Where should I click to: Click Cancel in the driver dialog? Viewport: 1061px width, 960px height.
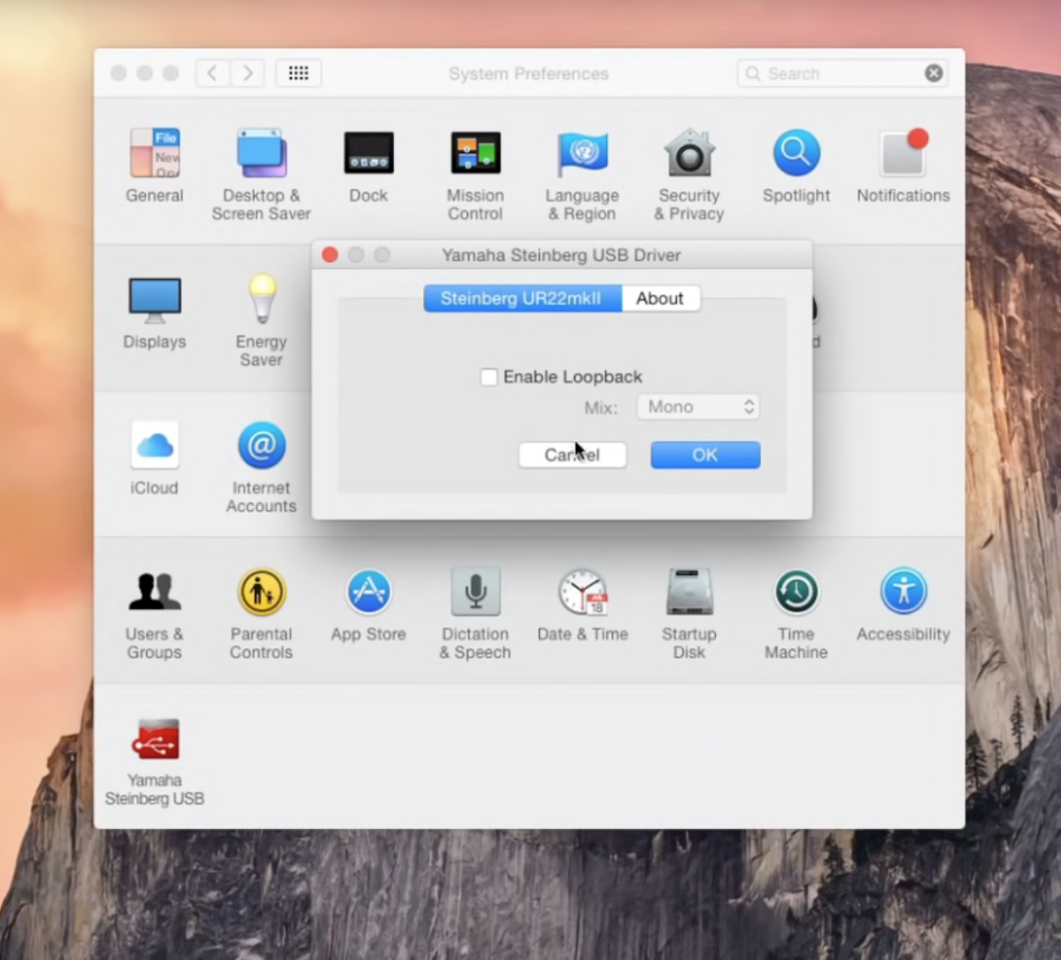[x=572, y=455]
